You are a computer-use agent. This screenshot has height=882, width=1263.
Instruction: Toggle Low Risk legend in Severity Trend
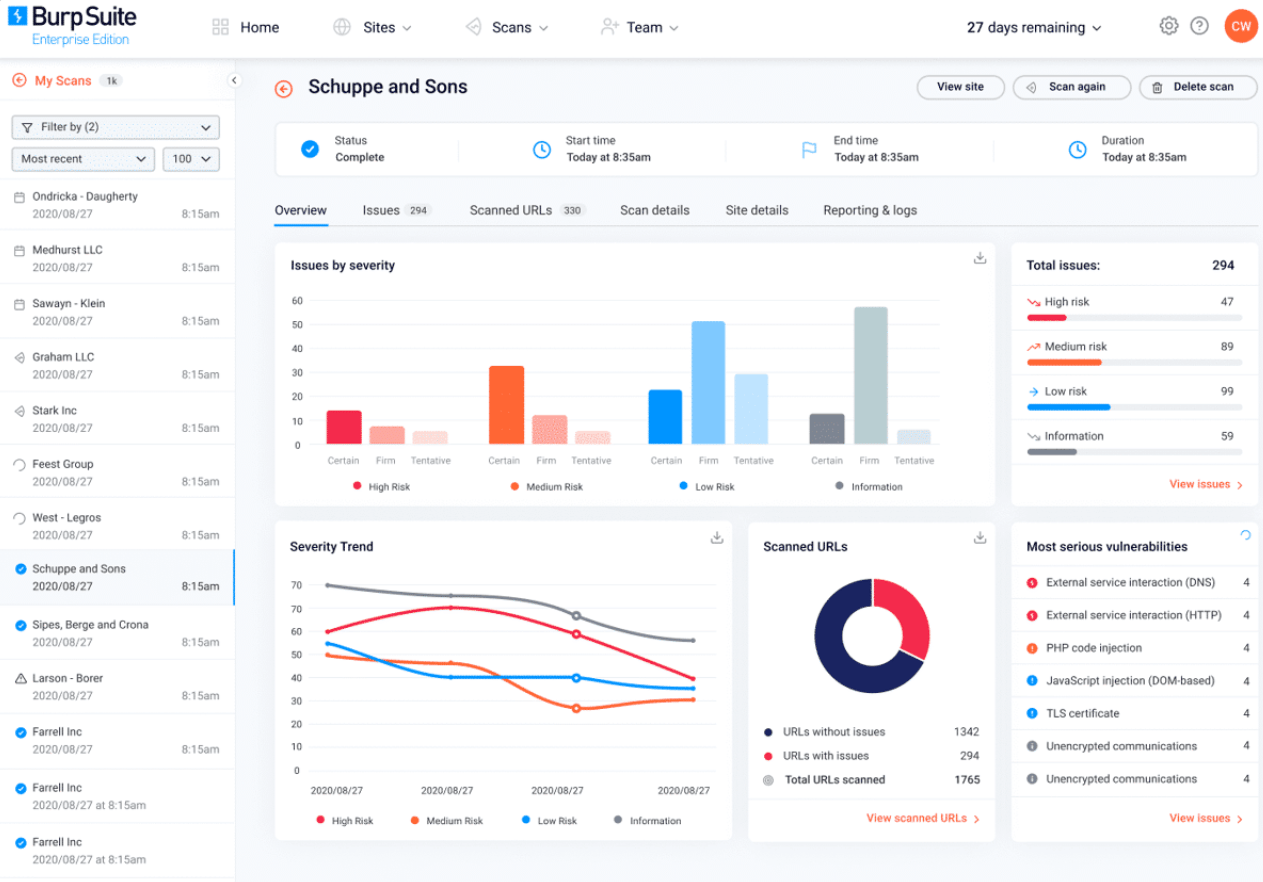point(549,820)
